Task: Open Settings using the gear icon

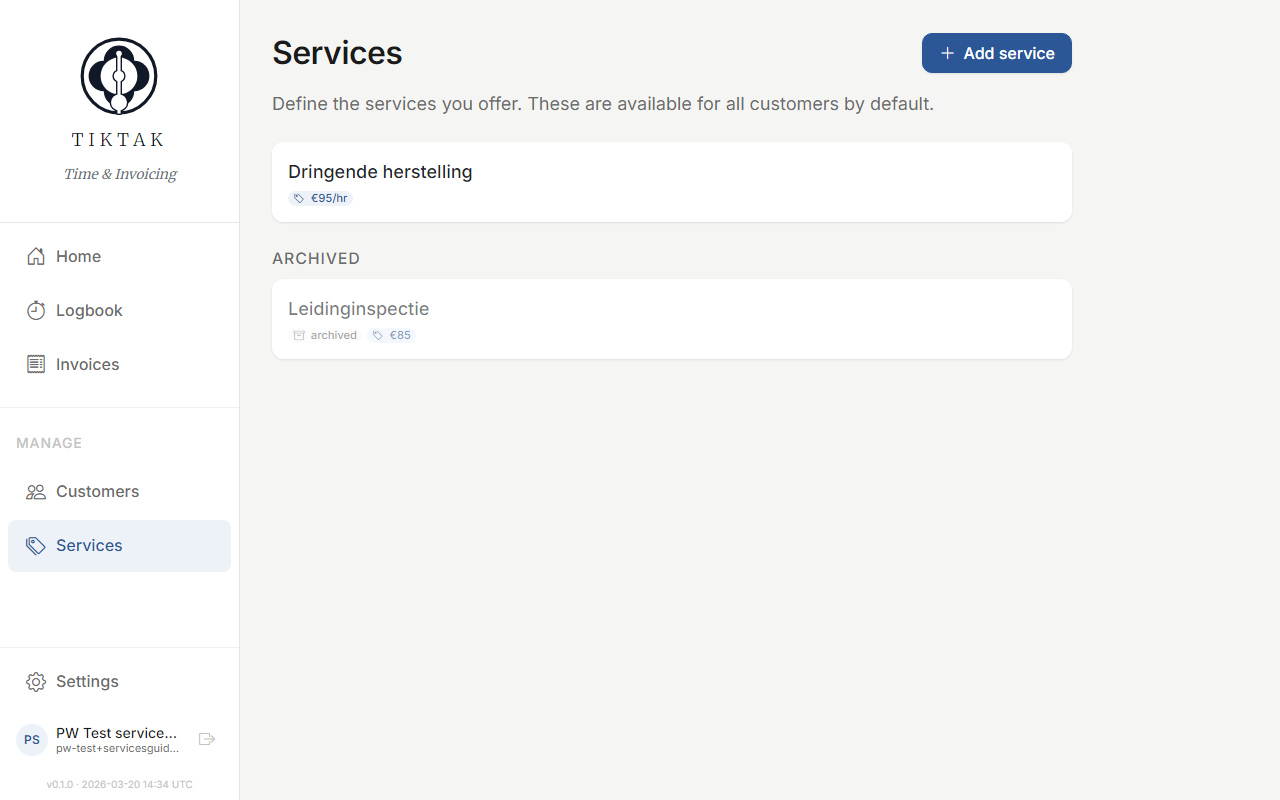Action: [x=35, y=681]
